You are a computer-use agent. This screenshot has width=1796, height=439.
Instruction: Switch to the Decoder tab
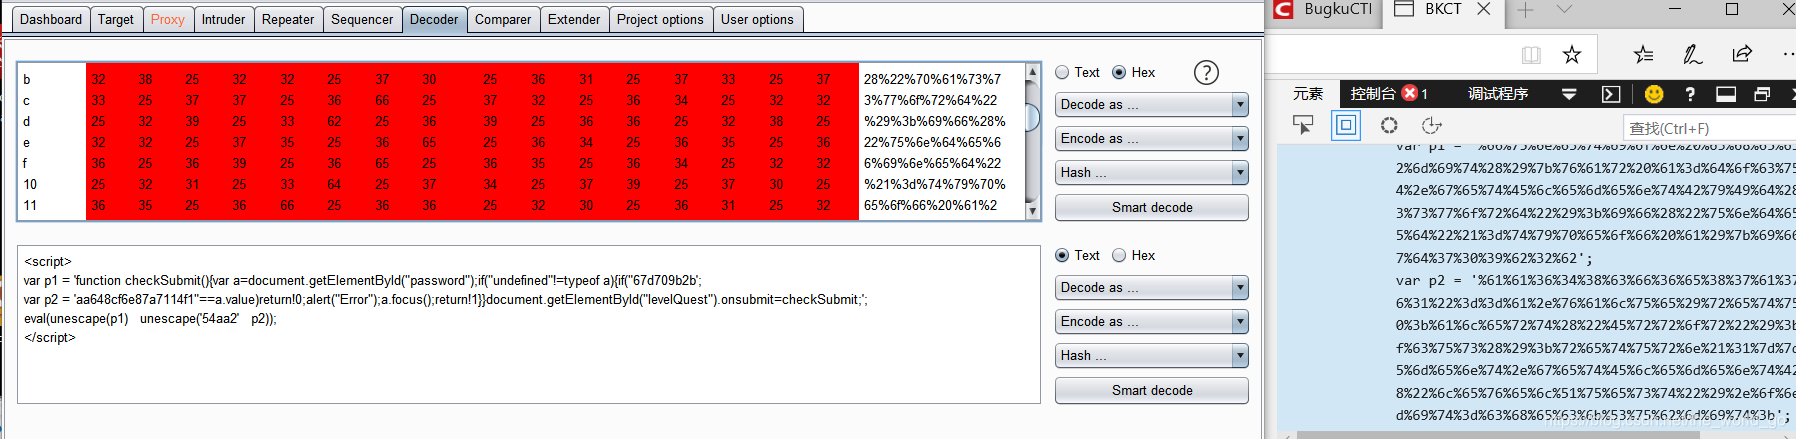[434, 19]
